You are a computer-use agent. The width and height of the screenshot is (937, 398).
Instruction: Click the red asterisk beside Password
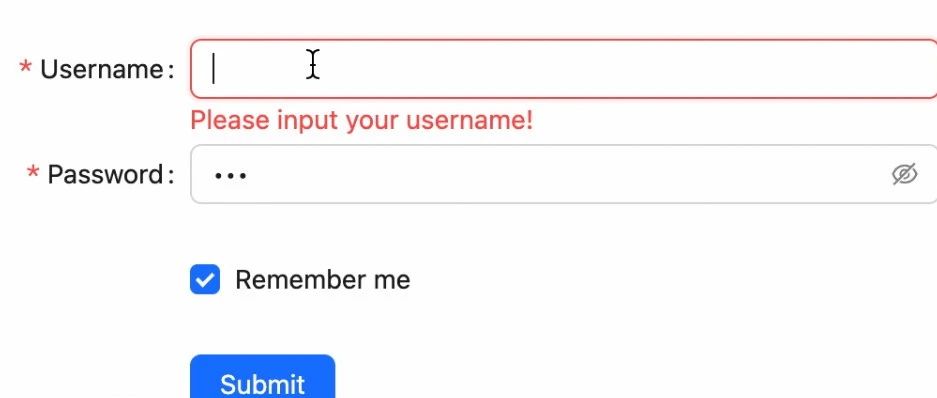point(33,173)
